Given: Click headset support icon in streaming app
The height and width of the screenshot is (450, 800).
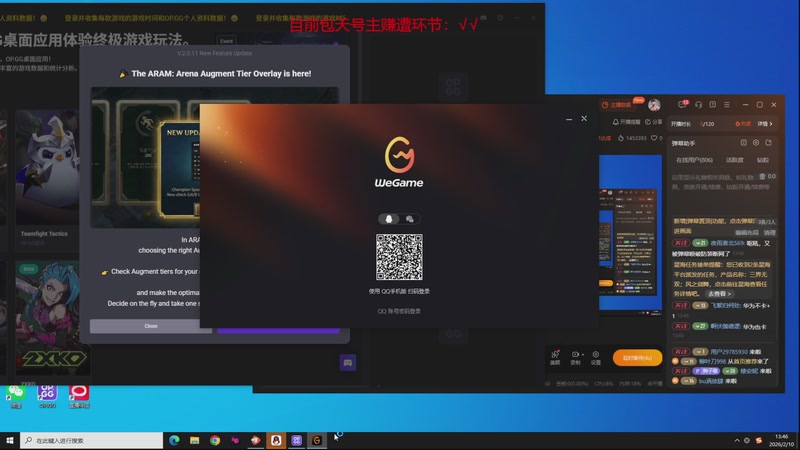Looking at the screenshot, I should click(x=698, y=105).
